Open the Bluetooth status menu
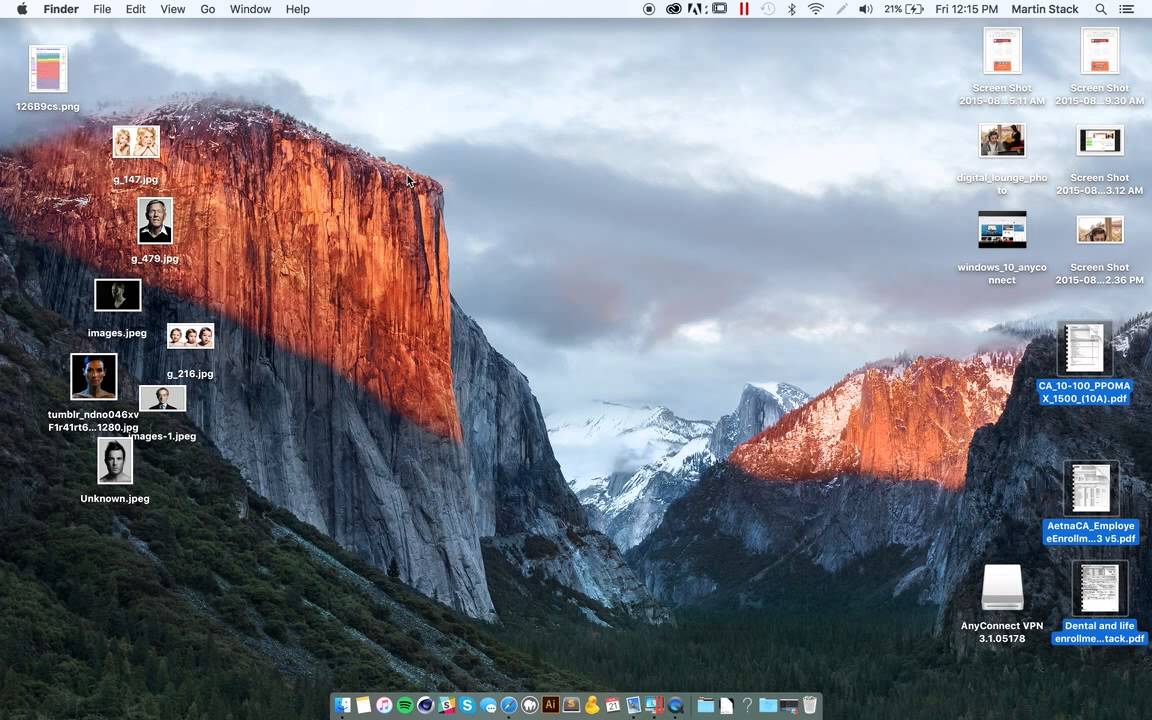1152x720 pixels. (791, 9)
